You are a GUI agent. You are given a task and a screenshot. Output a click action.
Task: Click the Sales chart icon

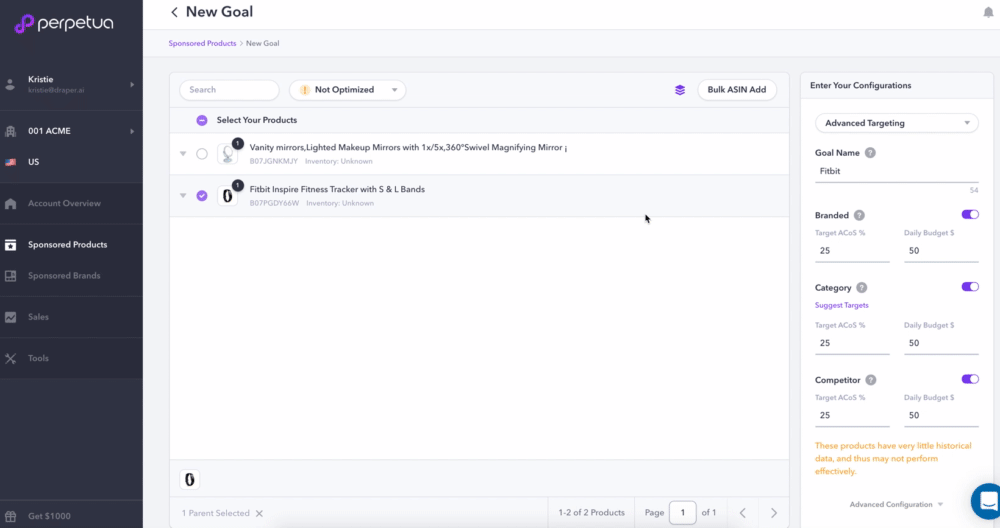point(10,317)
